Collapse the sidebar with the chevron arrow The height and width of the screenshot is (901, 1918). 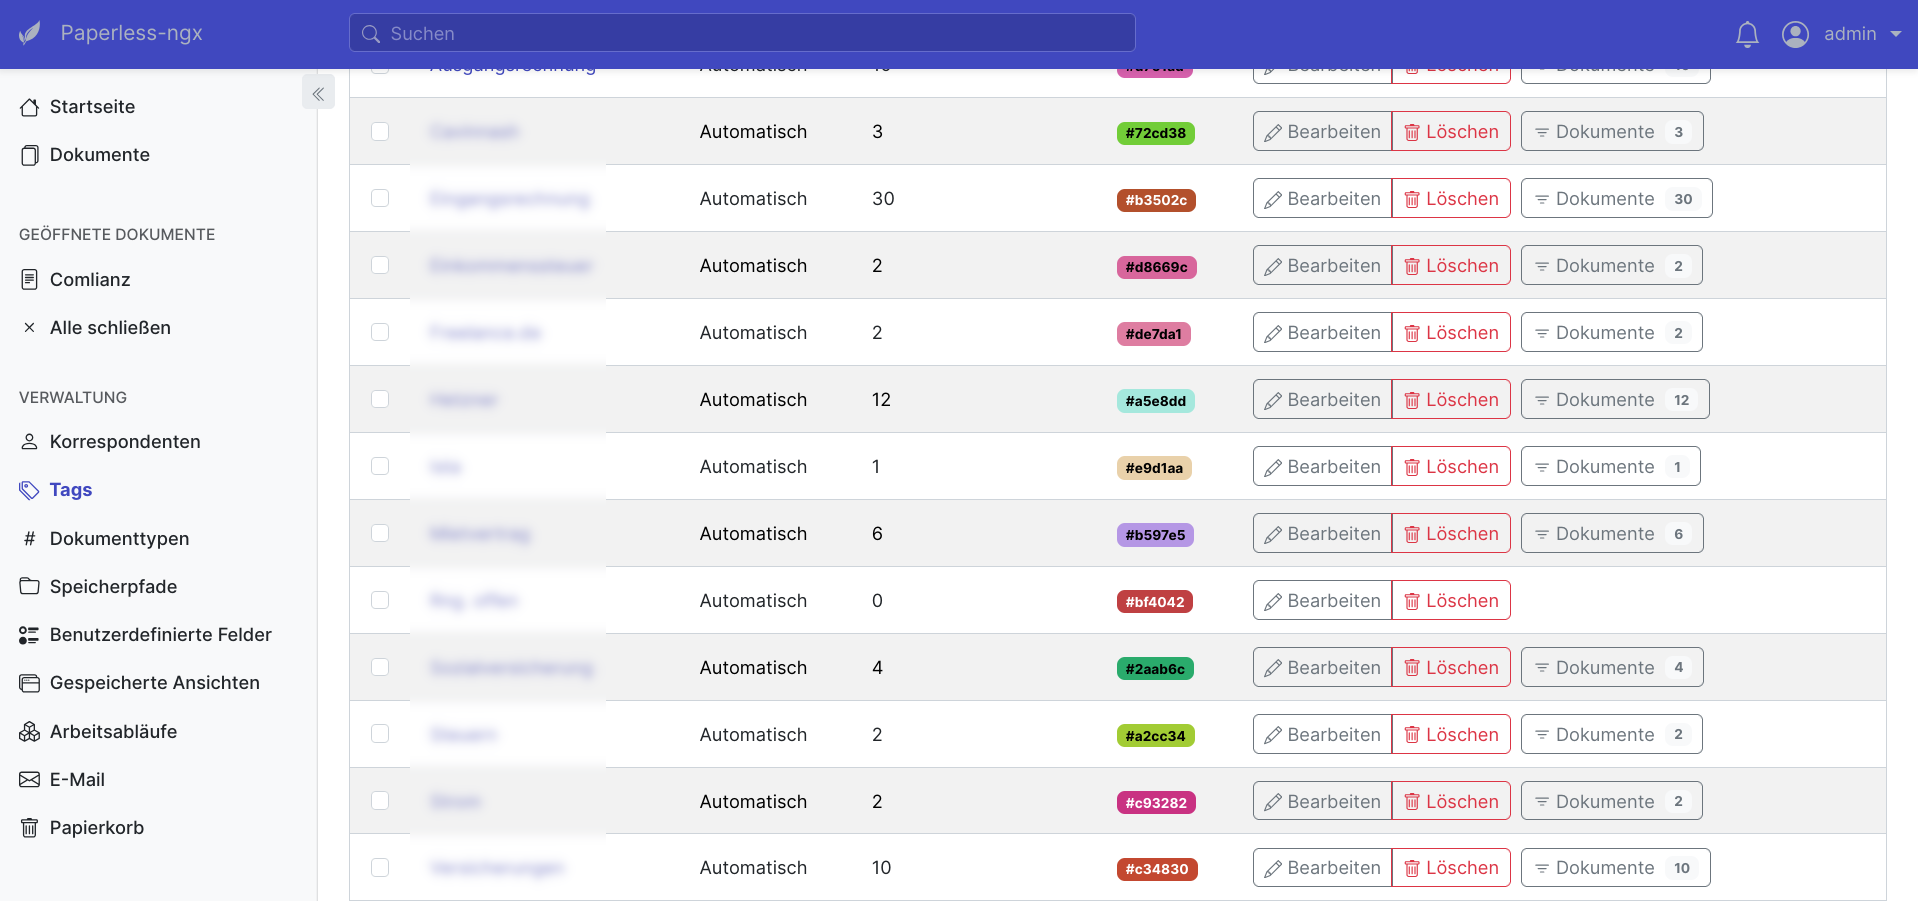[x=319, y=92]
